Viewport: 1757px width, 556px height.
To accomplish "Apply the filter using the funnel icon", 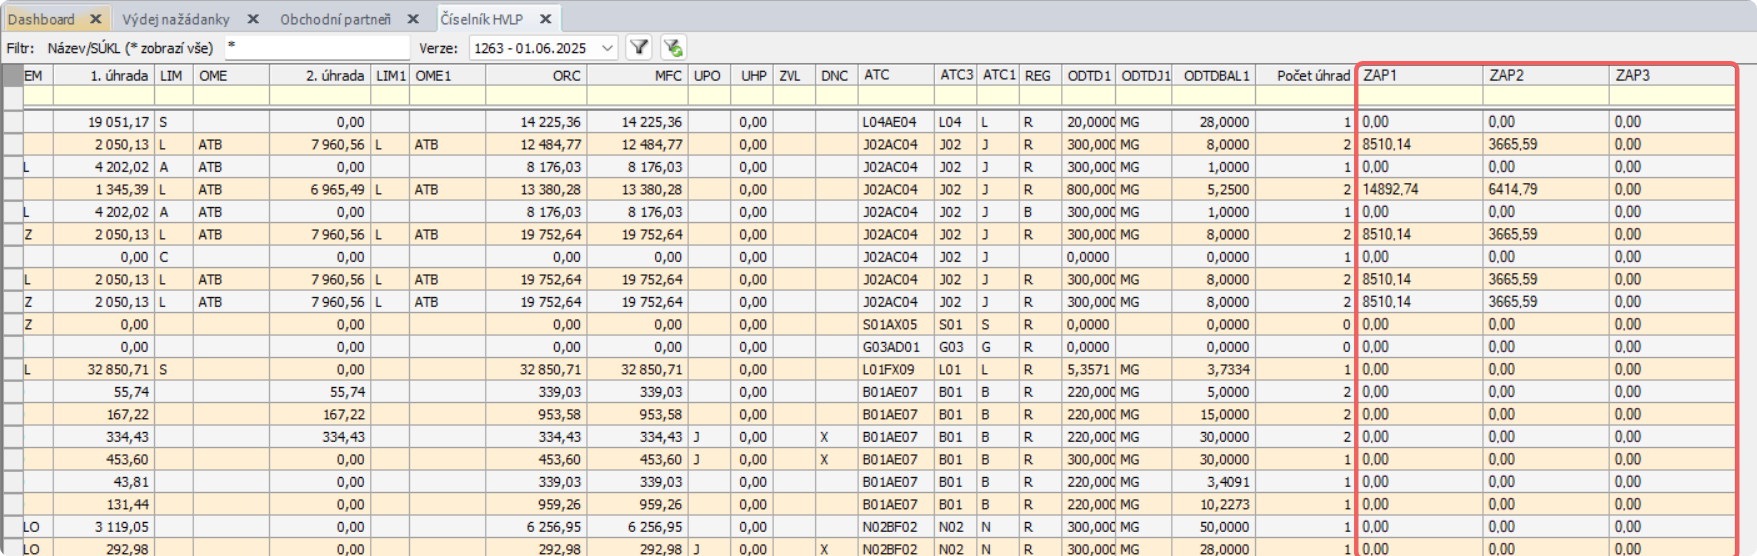I will point(639,47).
